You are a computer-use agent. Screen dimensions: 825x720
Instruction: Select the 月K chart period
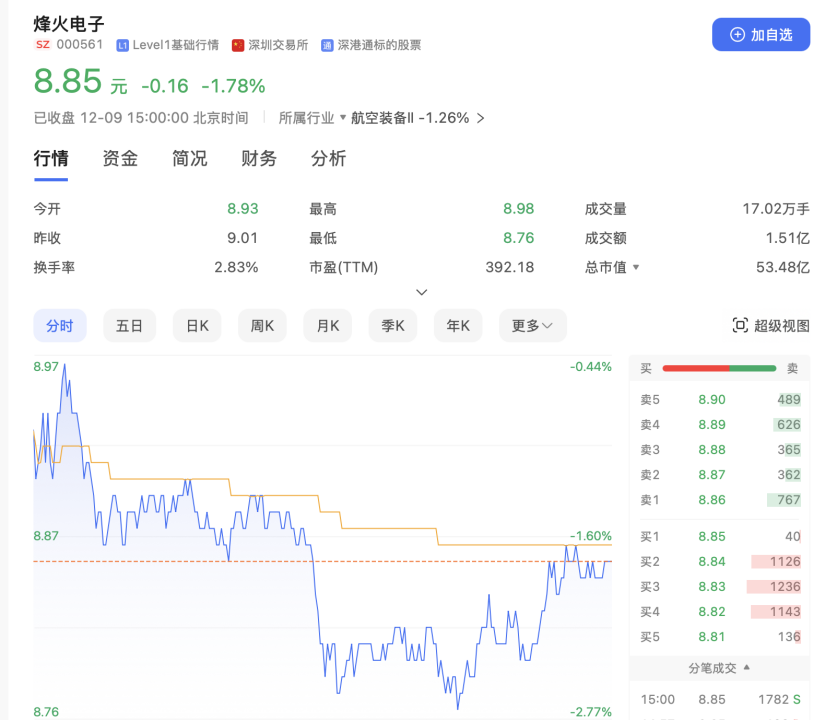click(328, 326)
